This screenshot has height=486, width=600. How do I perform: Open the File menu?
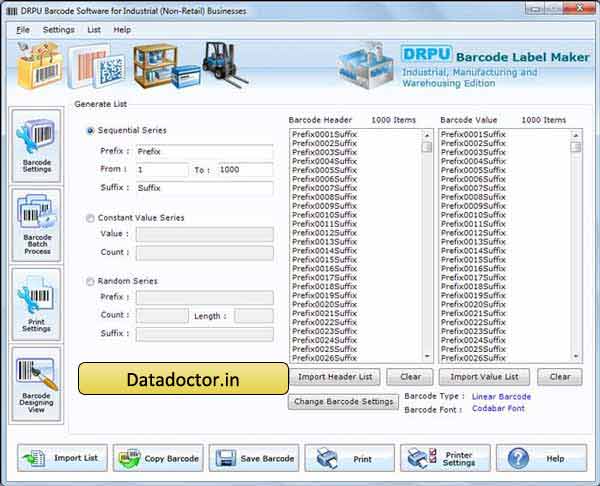click(23, 29)
